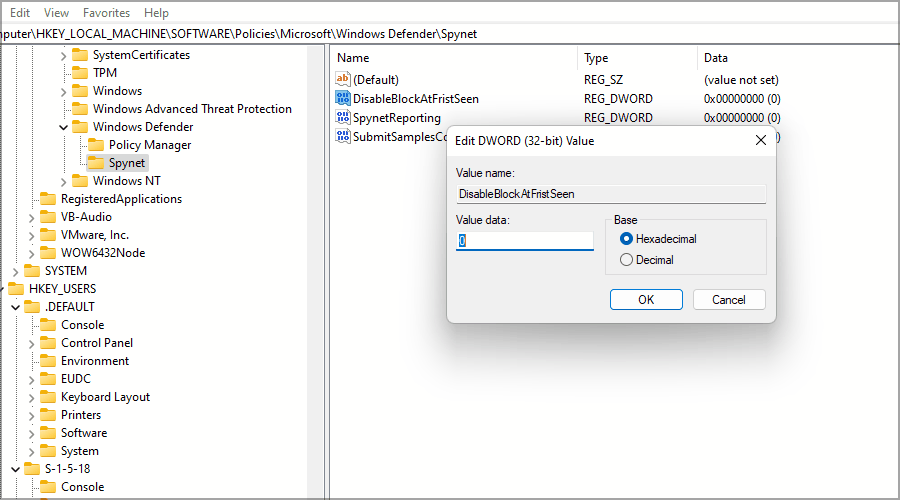900x500 pixels.
Task: Click the HKEY_USERS folder icon
Action: 16,289
